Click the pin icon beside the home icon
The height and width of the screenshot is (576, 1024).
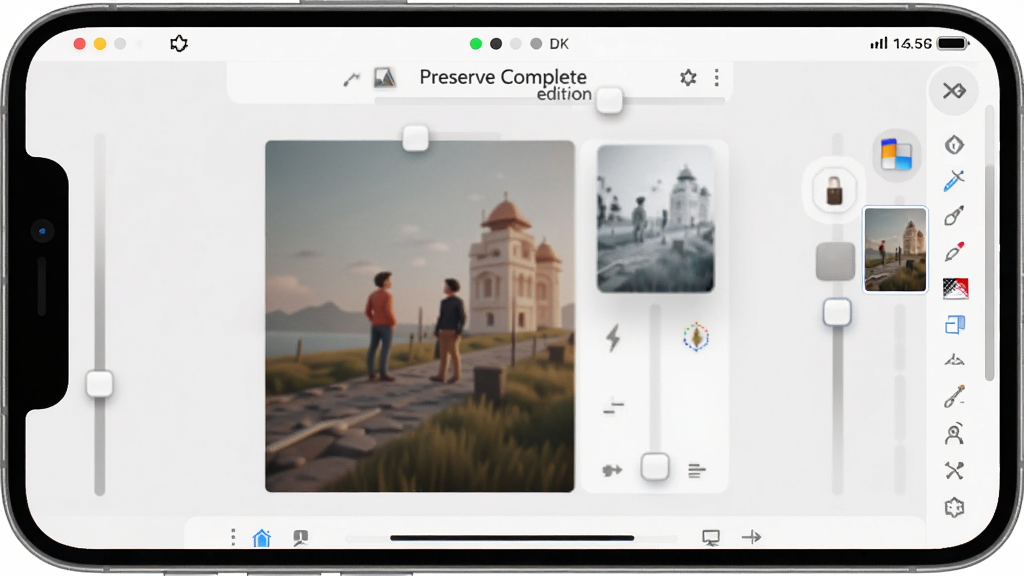300,537
